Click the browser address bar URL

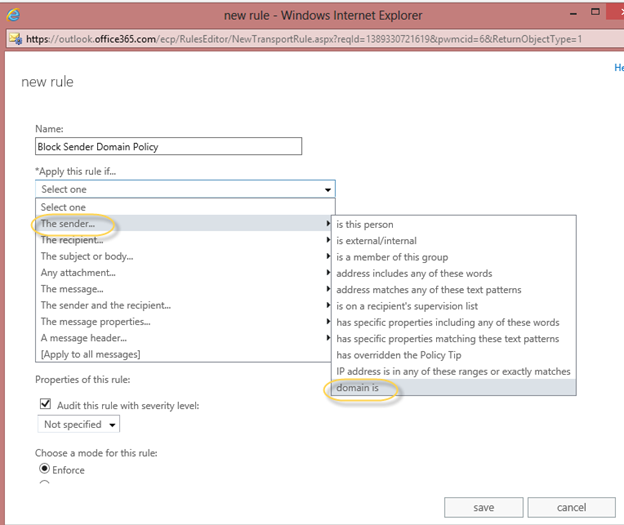tap(304, 39)
